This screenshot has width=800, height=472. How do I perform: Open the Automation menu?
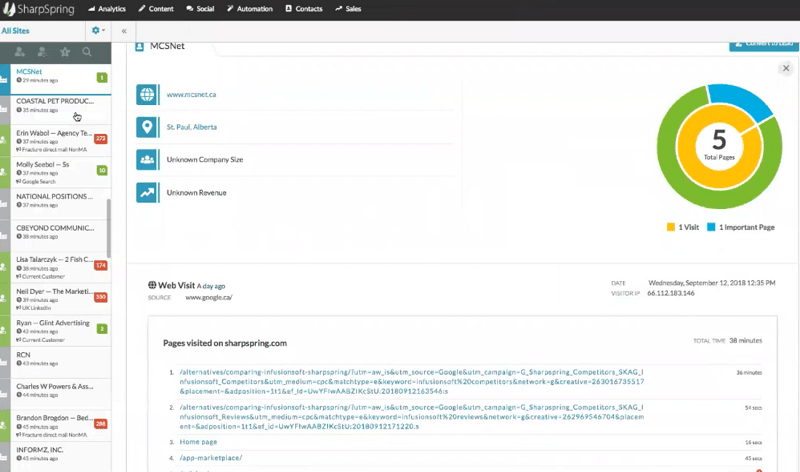pos(250,8)
